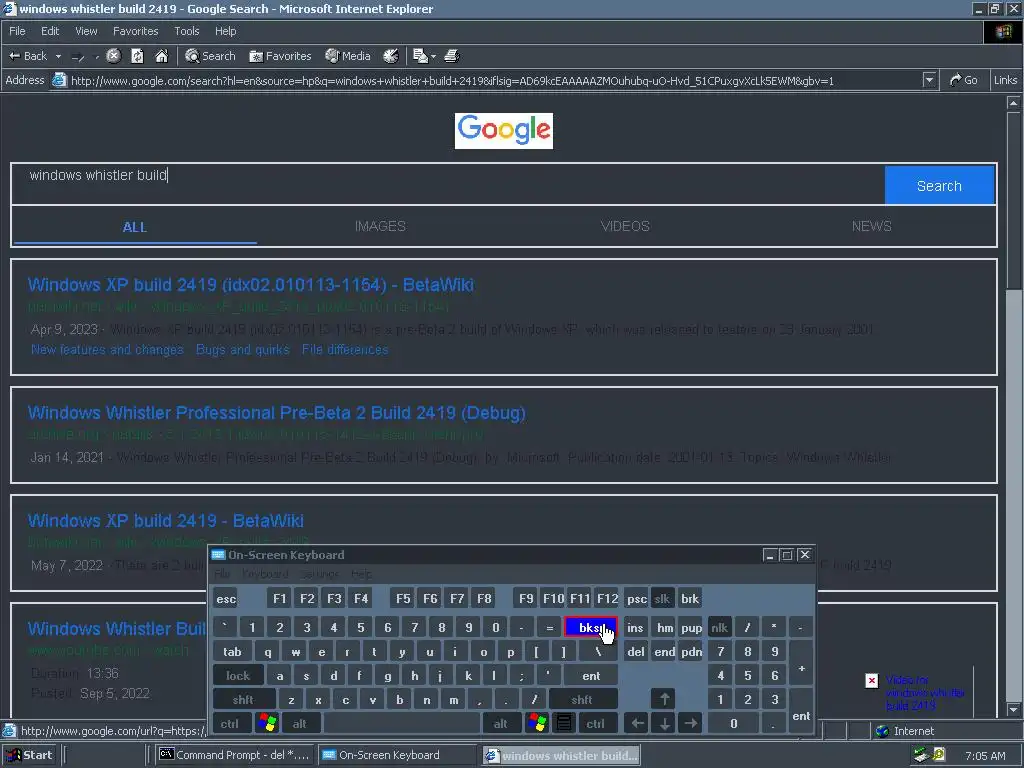The image size is (1024, 768).
Task: Tap the down arrow key on On-Screen Keyboard
Action: [664, 723]
